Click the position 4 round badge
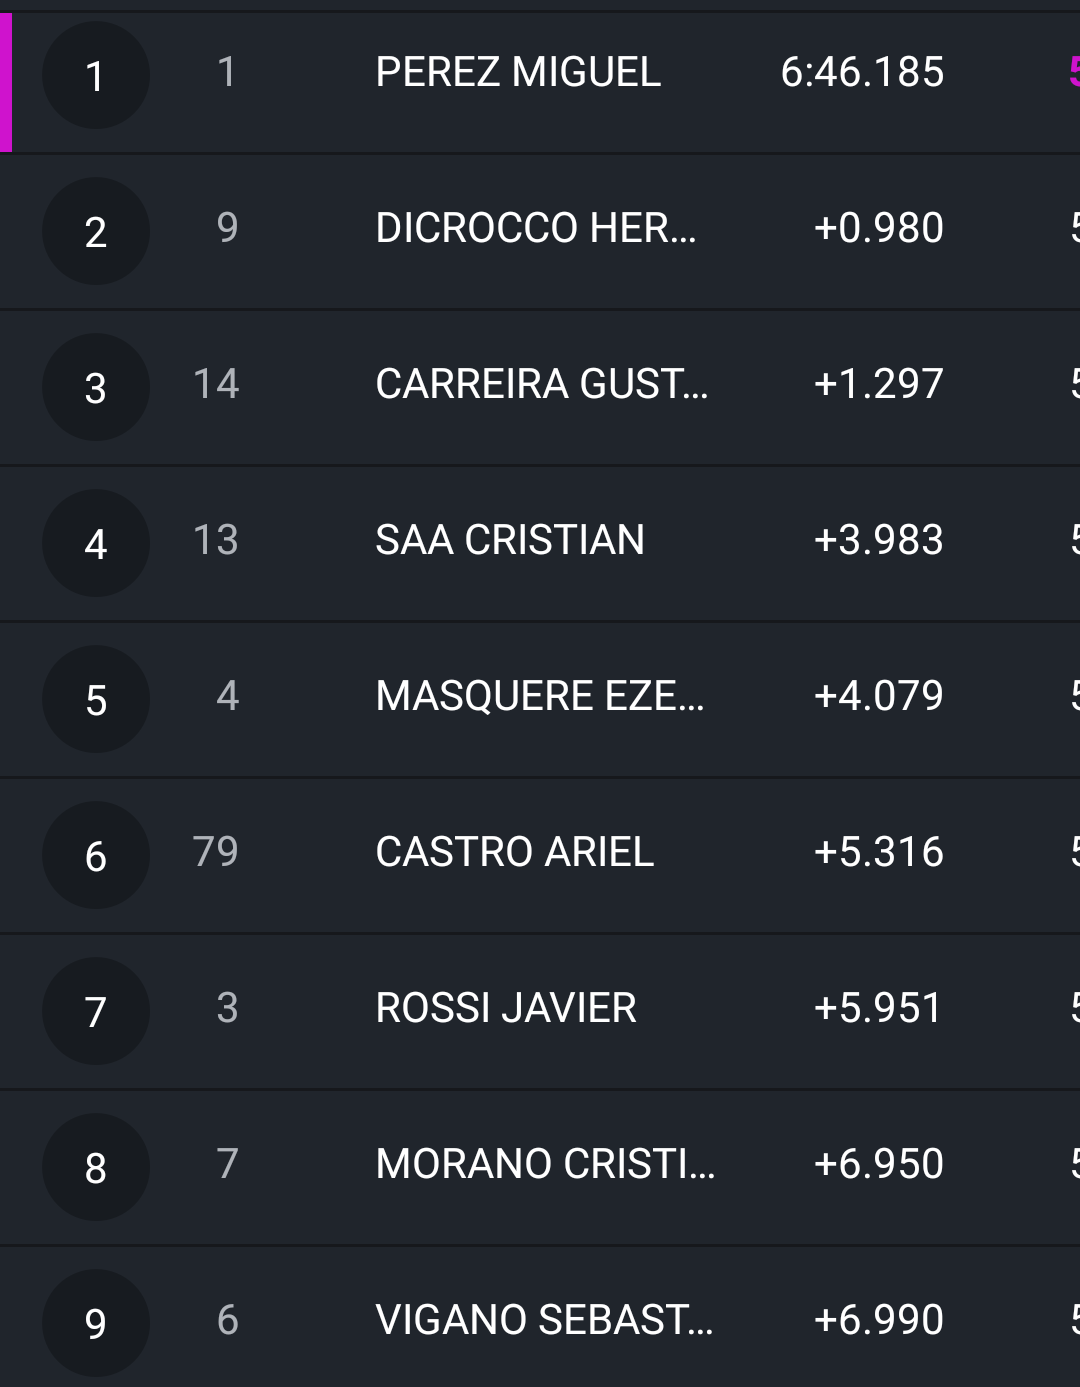This screenshot has height=1387, width=1080. (x=95, y=544)
